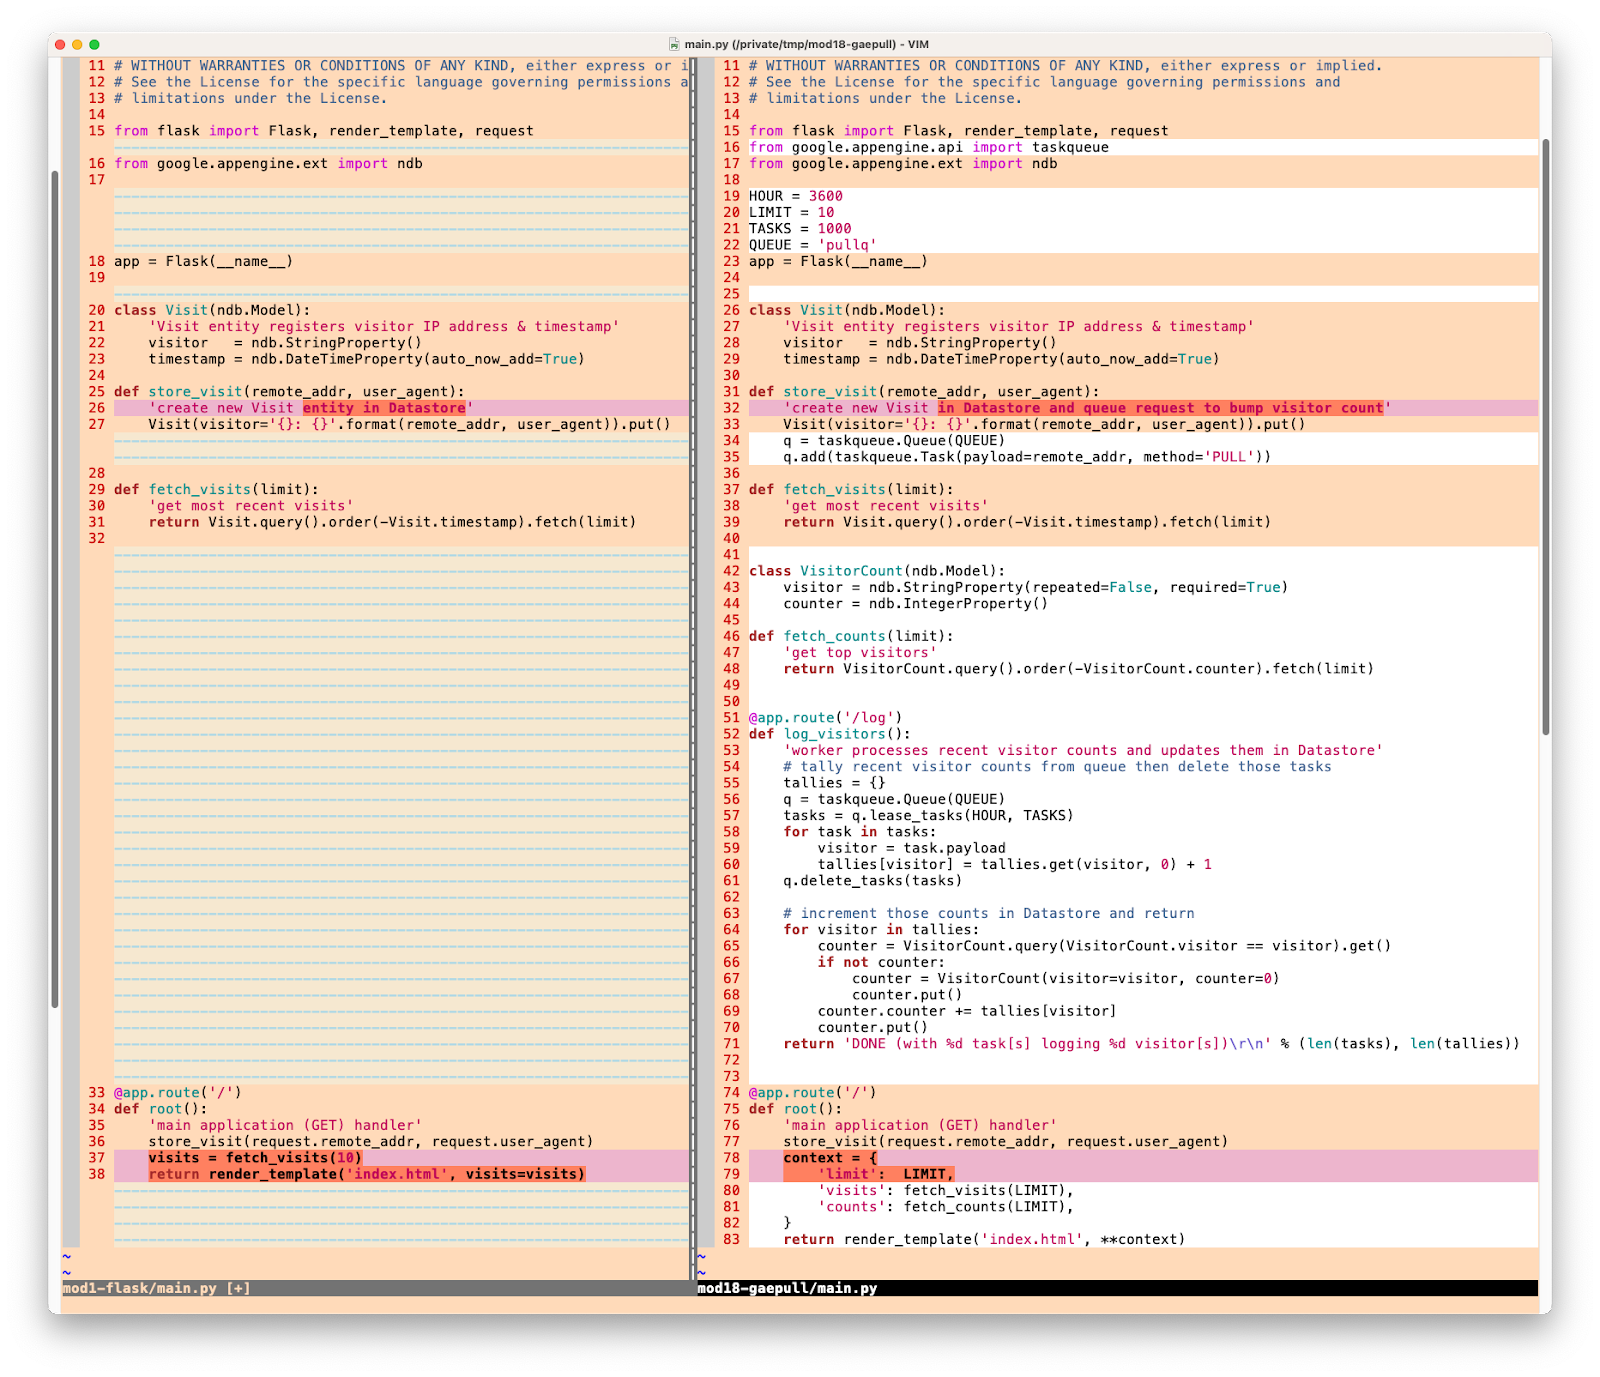The height and width of the screenshot is (1377, 1600).
Task: Click the highlighted 'entity in Datastore' diff text
Action: [384, 408]
